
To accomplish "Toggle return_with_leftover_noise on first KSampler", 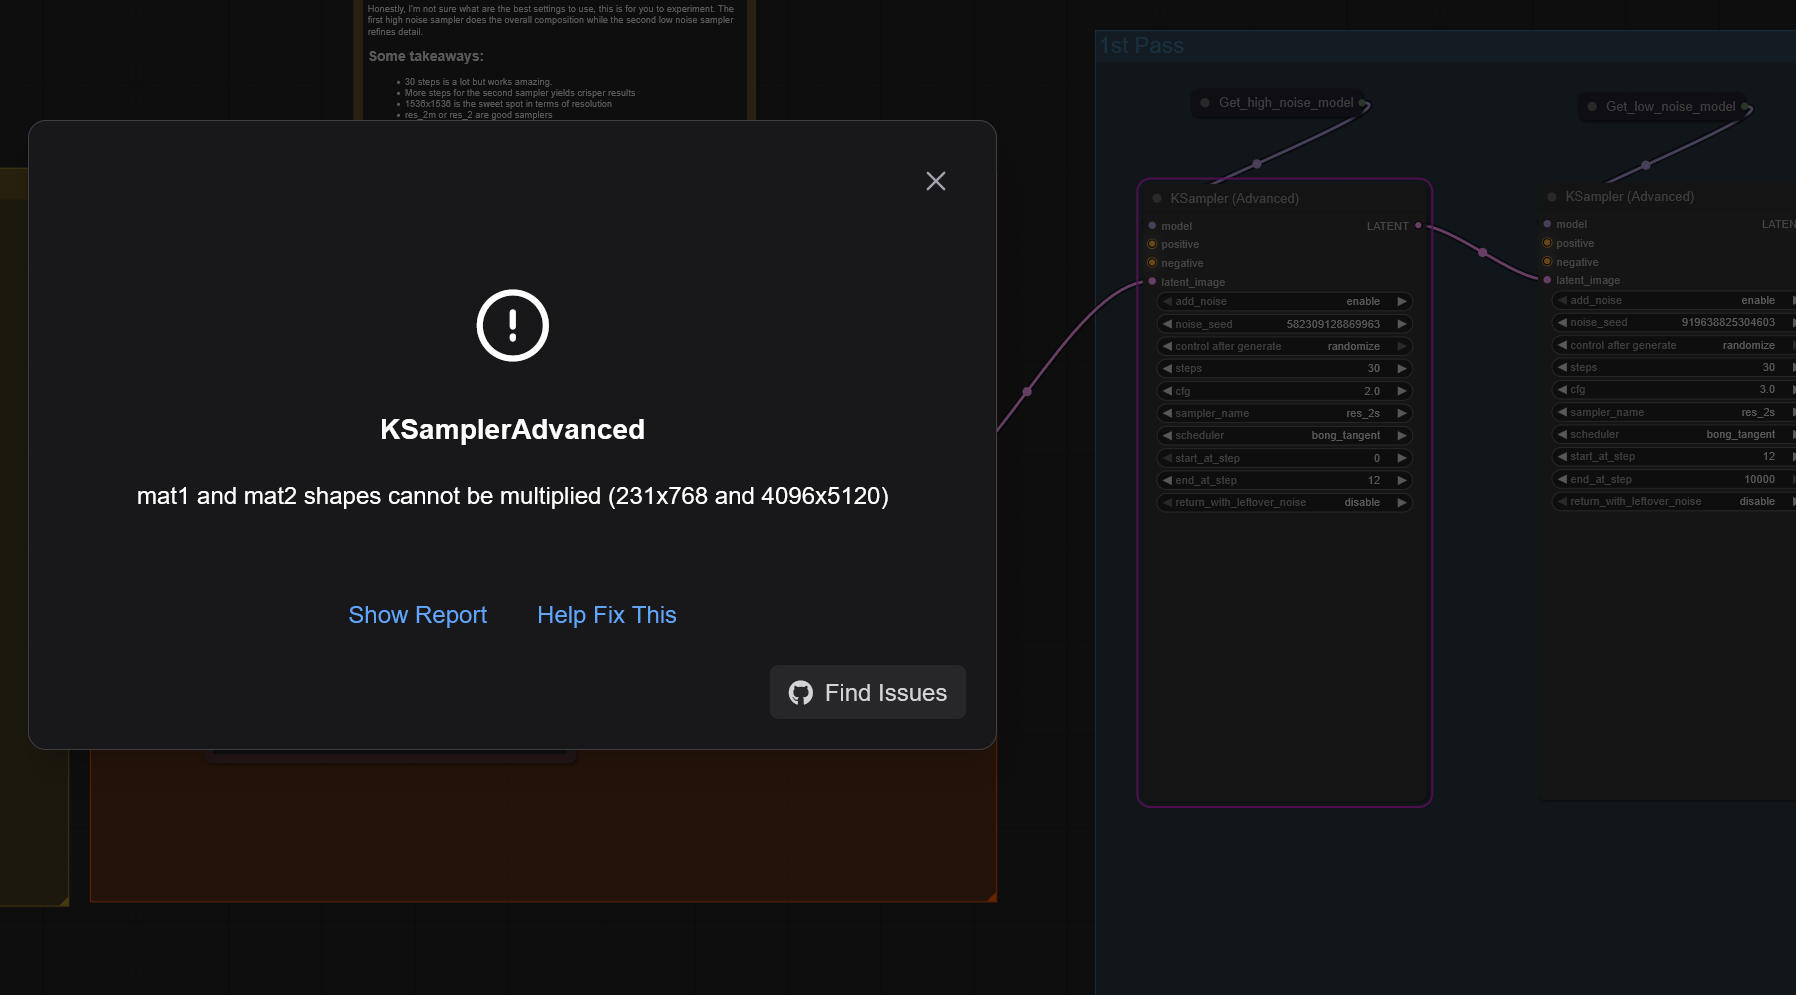I will coord(1284,502).
